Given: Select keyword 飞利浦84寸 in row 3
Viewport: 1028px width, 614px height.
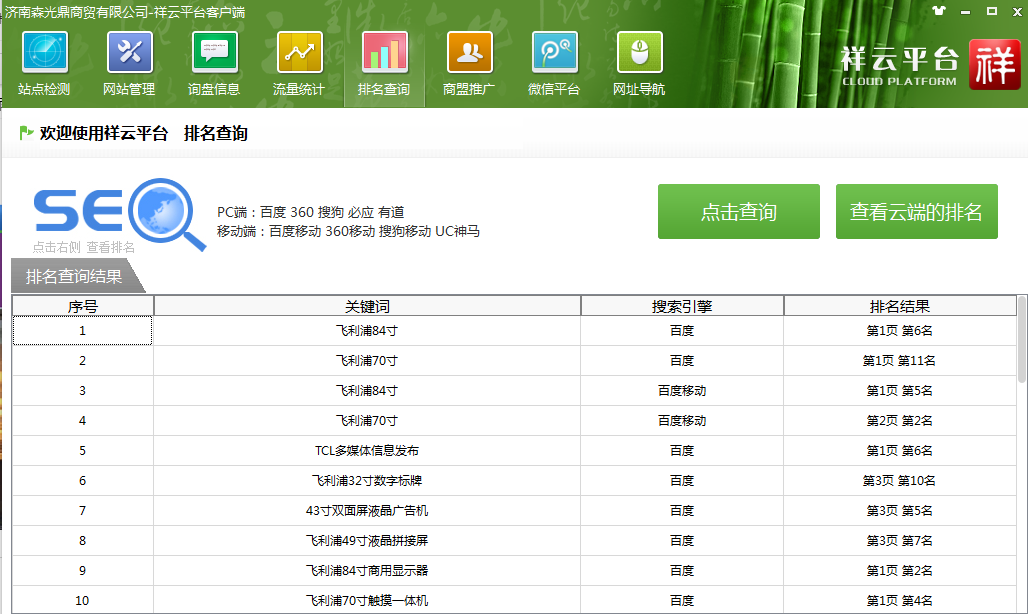Looking at the screenshot, I should click(x=367, y=391).
